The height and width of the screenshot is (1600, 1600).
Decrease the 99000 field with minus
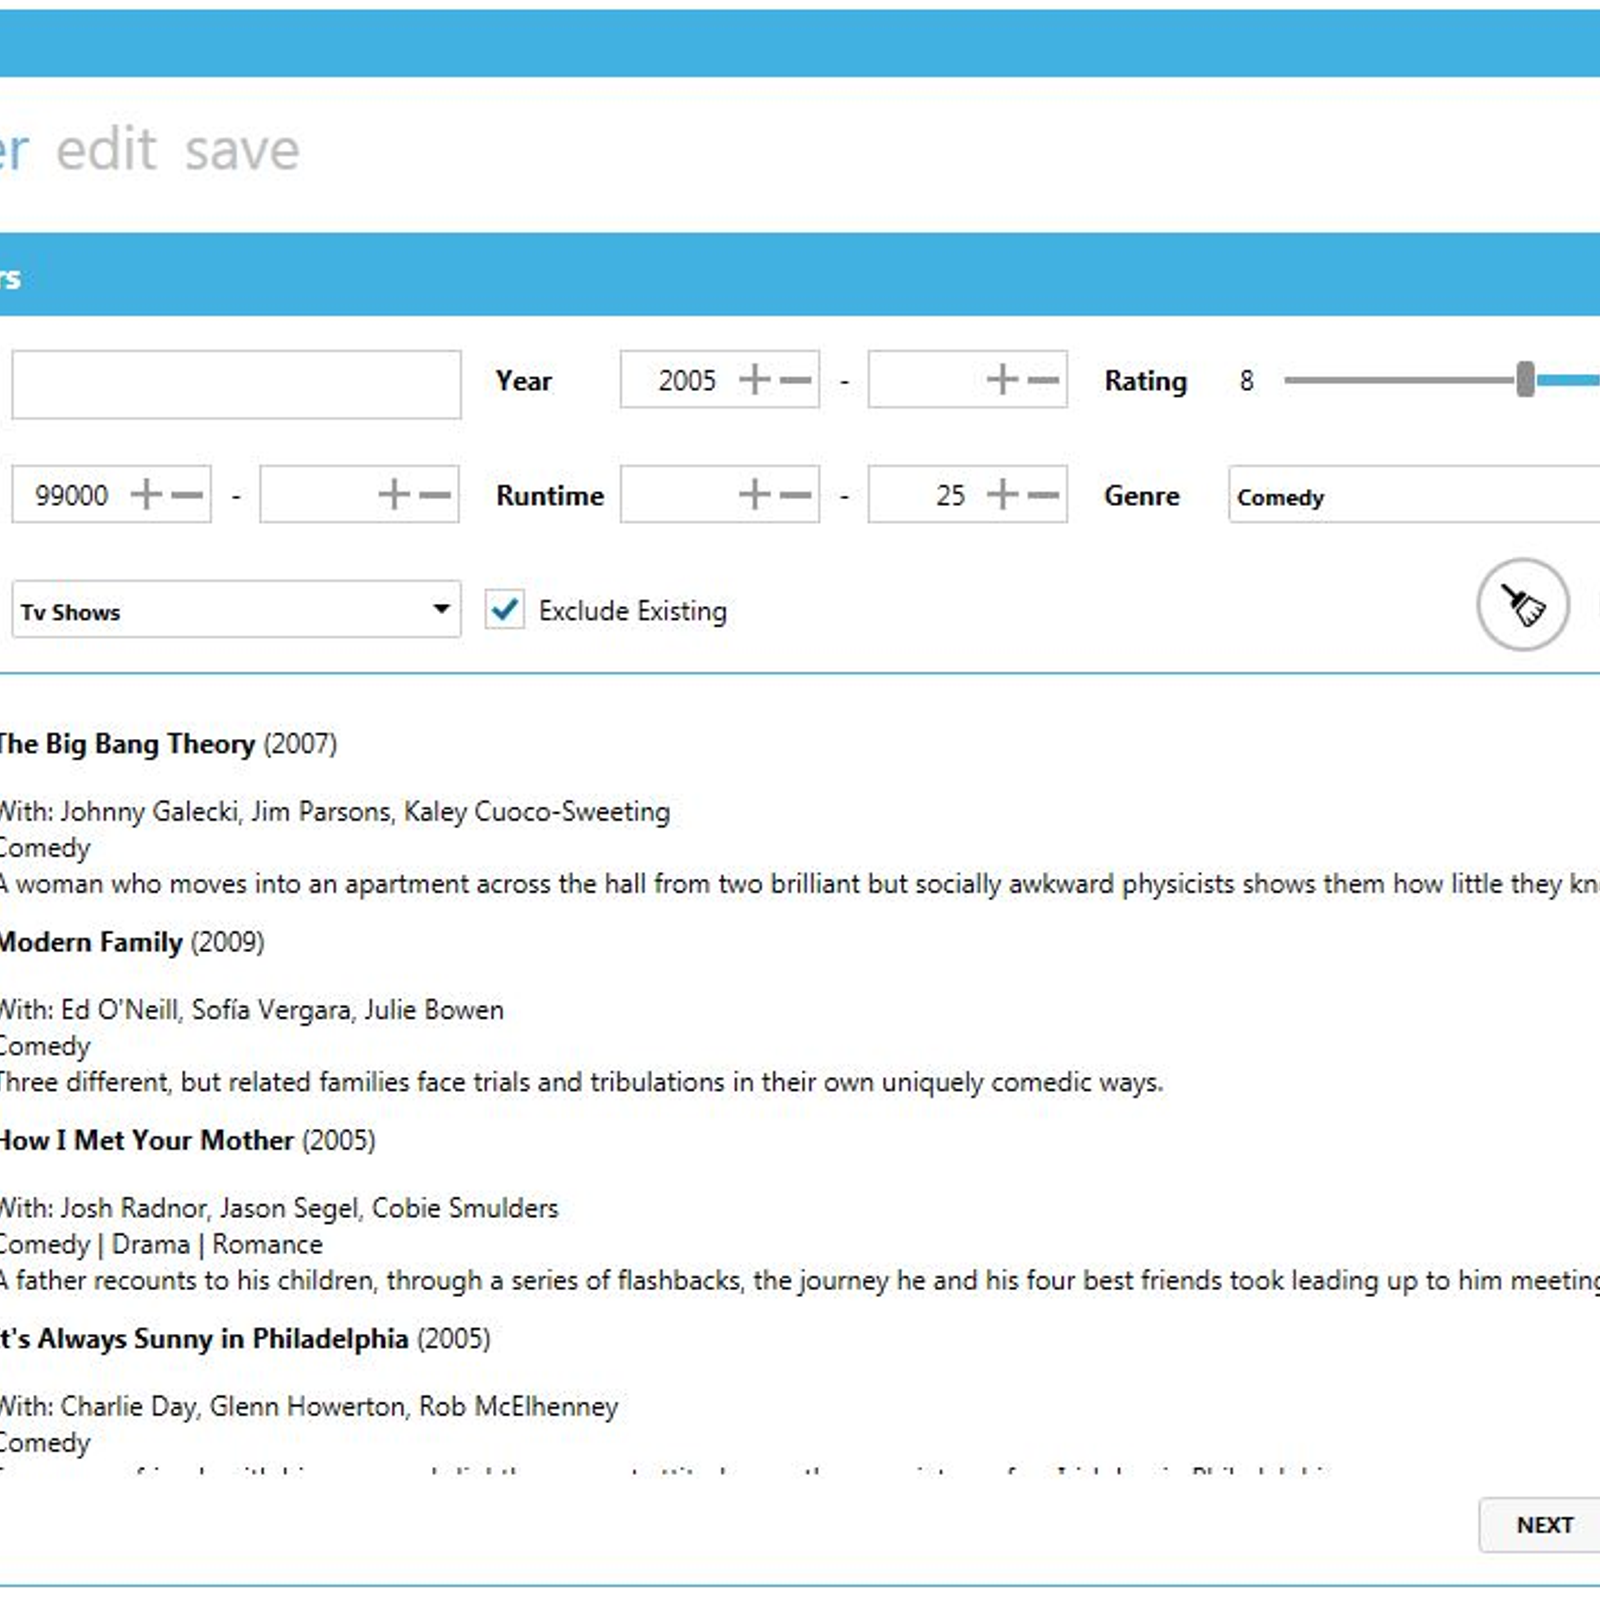point(187,494)
